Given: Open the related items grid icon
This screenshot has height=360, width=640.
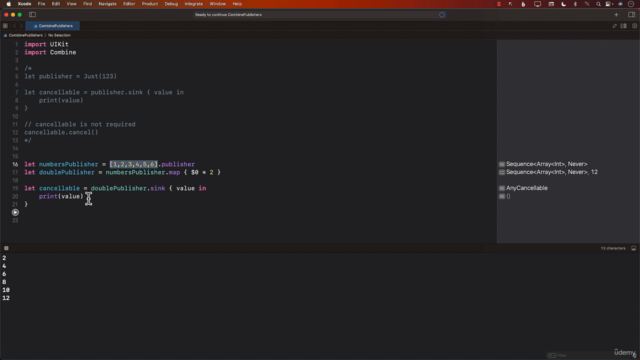Looking at the screenshot, I should (5, 26).
